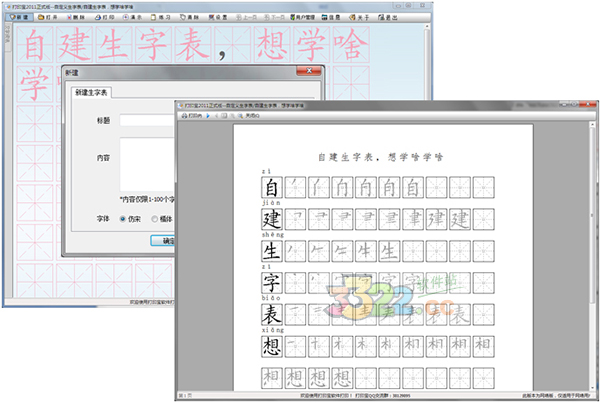600x403 pixels.
Task: Click the bold 想 character in preview page
Action: 272,346
